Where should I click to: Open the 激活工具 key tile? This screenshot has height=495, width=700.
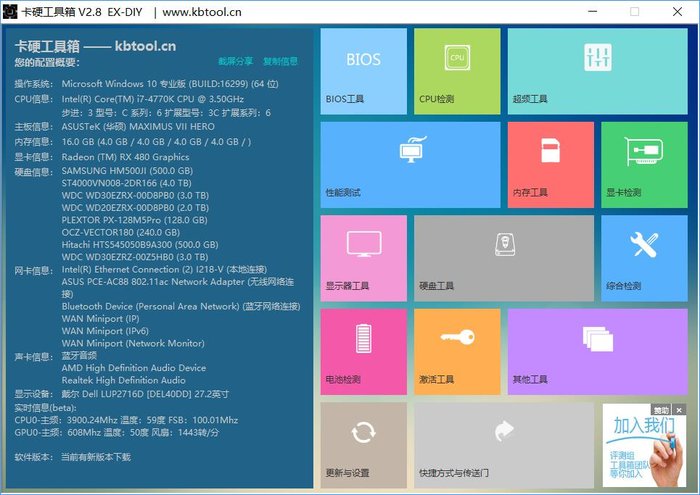pos(457,352)
